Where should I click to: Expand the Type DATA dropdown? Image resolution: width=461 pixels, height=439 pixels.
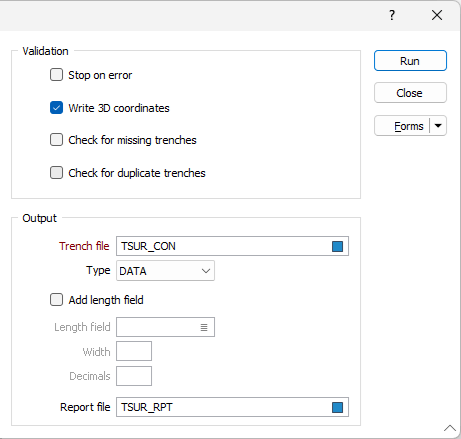click(x=165, y=271)
